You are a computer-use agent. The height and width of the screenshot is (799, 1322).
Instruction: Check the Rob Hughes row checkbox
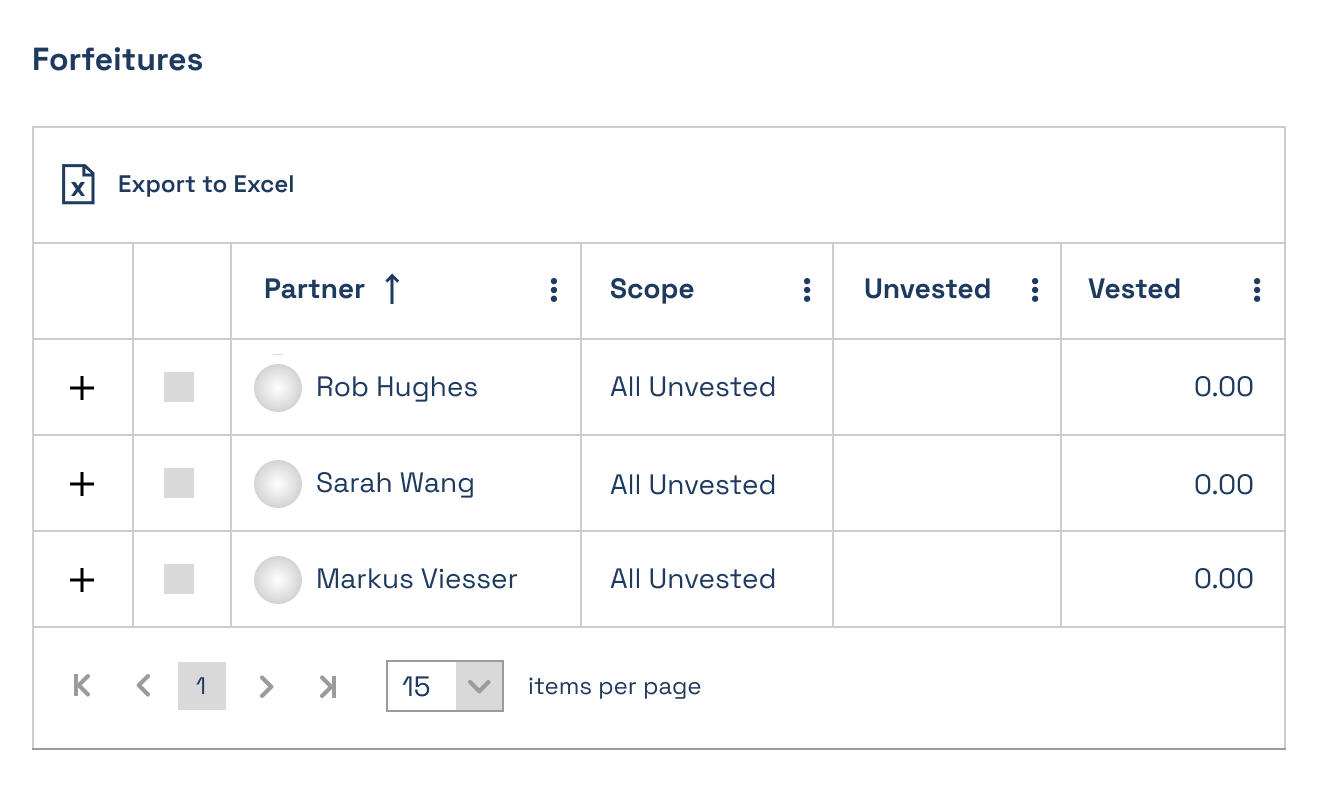(179, 387)
